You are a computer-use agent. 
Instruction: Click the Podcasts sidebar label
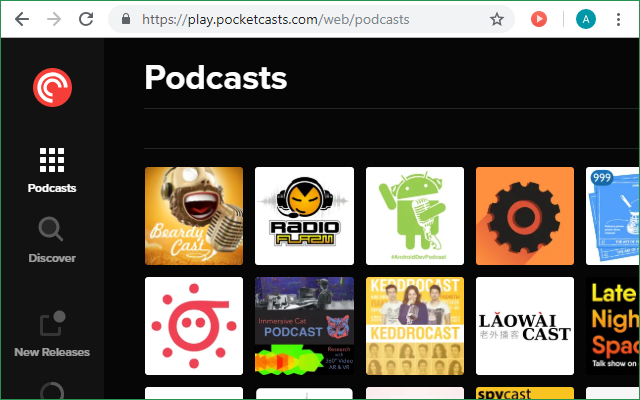52,188
